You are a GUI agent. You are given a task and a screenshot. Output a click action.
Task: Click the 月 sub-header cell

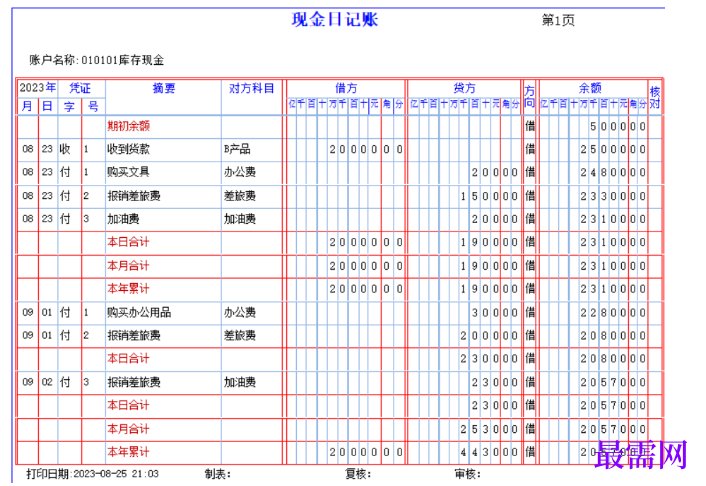pos(27,107)
